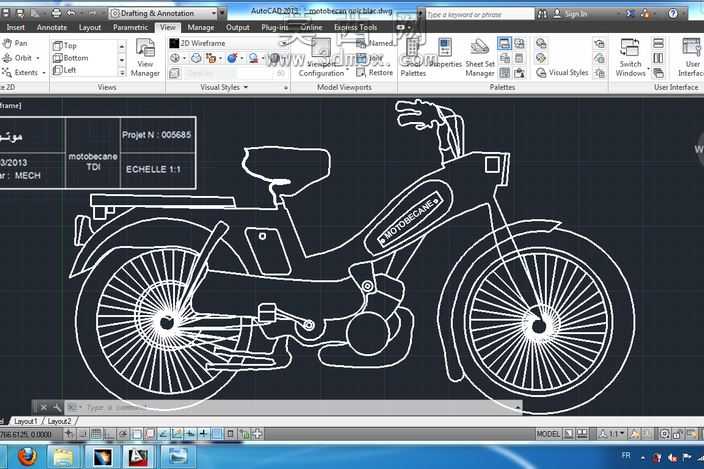Screen dimensions: 704x469
Task: Open Sheet Set Manager
Action: point(480,58)
